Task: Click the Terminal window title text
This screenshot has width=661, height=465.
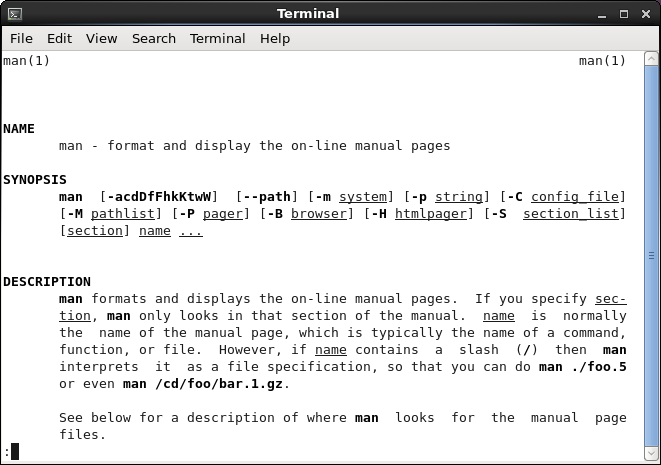Action: 308,13
